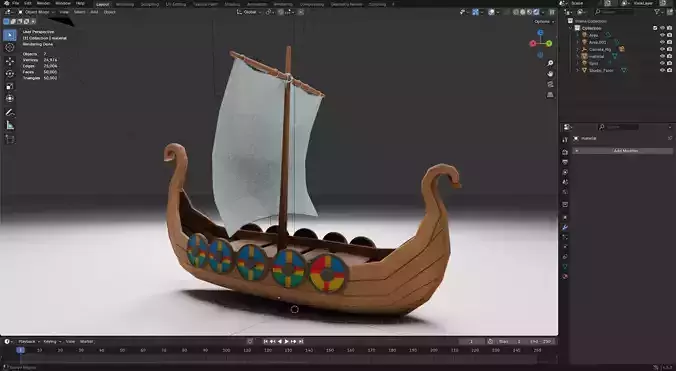The image size is (676, 371).
Task: Expand the Area object in outliner
Action: coord(578,35)
